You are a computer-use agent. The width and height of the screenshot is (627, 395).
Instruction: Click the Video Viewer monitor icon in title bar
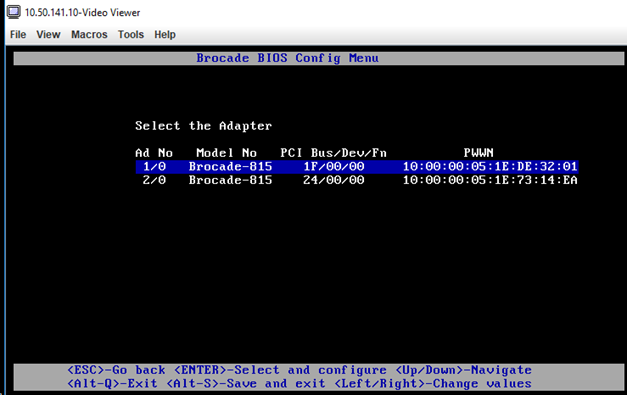point(13,12)
